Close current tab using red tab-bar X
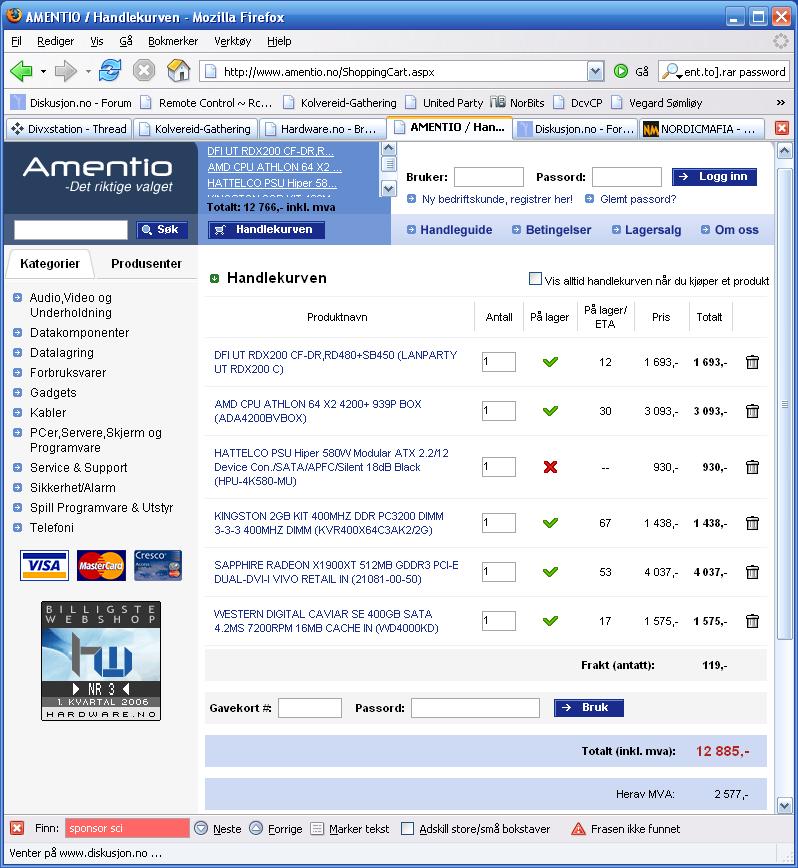Screen dimensions: 798x868 (x=781, y=128)
